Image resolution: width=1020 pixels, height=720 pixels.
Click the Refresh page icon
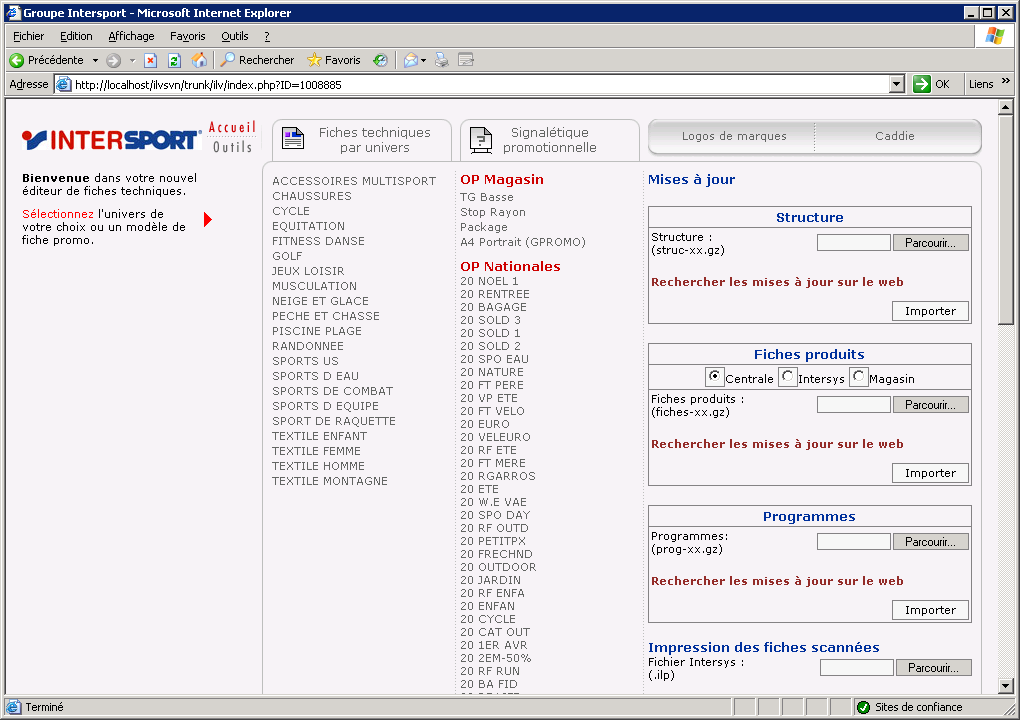(x=174, y=60)
